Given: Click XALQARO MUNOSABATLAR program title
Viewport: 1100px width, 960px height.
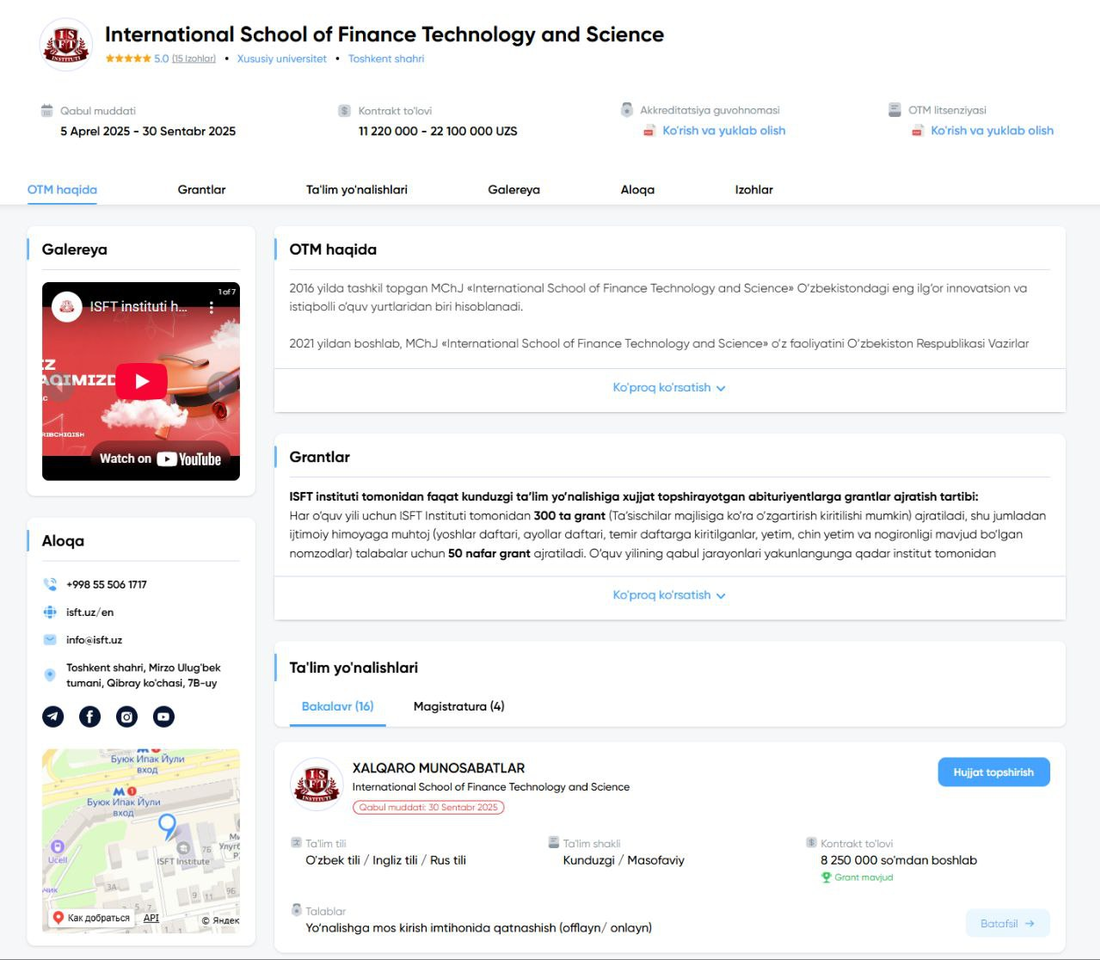Looking at the screenshot, I should point(438,768).
